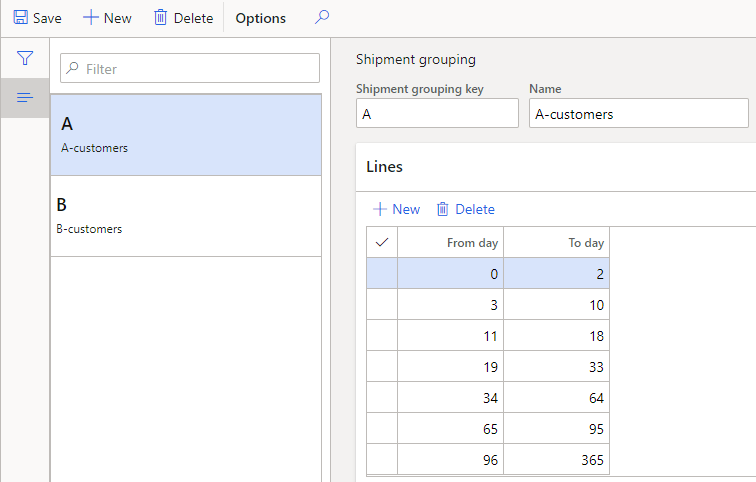Click the Shipment grouping key field

(437, 113)
